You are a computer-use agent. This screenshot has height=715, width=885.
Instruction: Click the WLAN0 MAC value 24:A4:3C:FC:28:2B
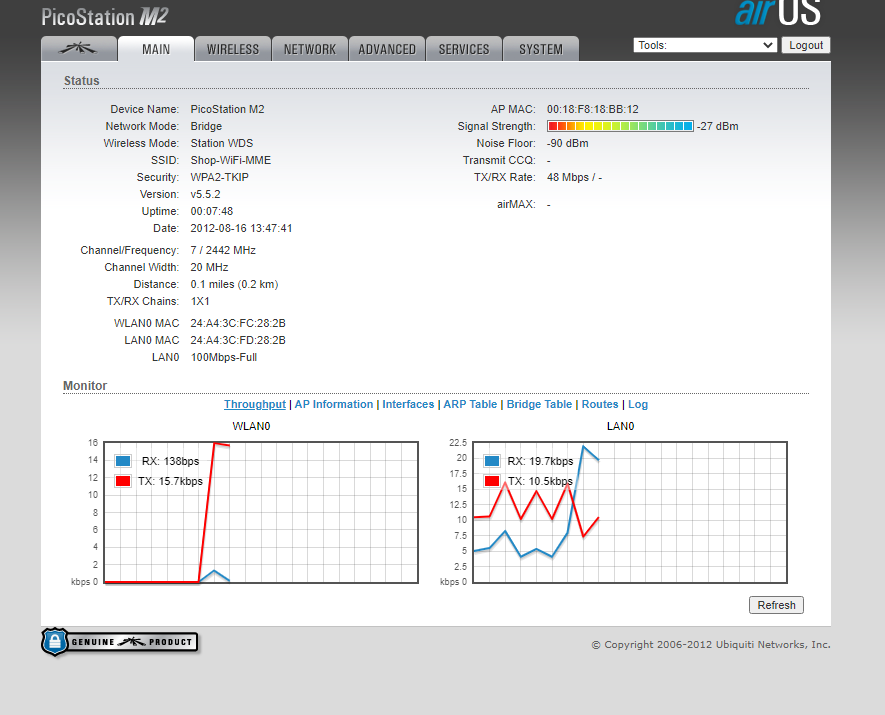click(x=238, y=323)
